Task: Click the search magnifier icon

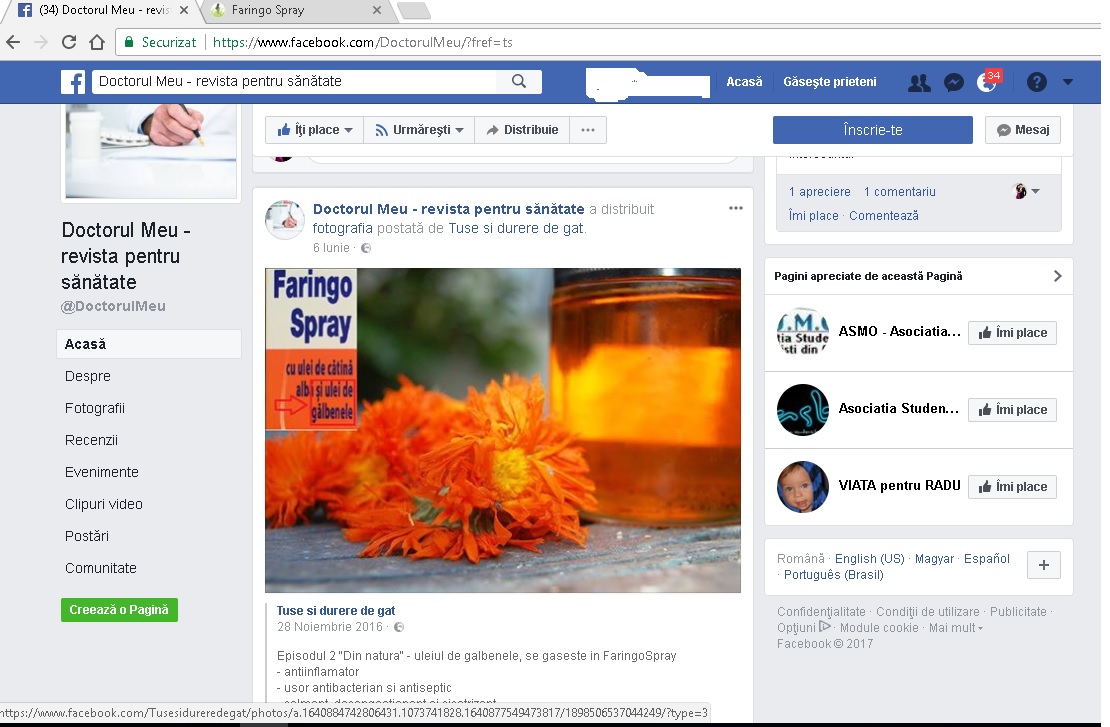Action: (519, 81)
